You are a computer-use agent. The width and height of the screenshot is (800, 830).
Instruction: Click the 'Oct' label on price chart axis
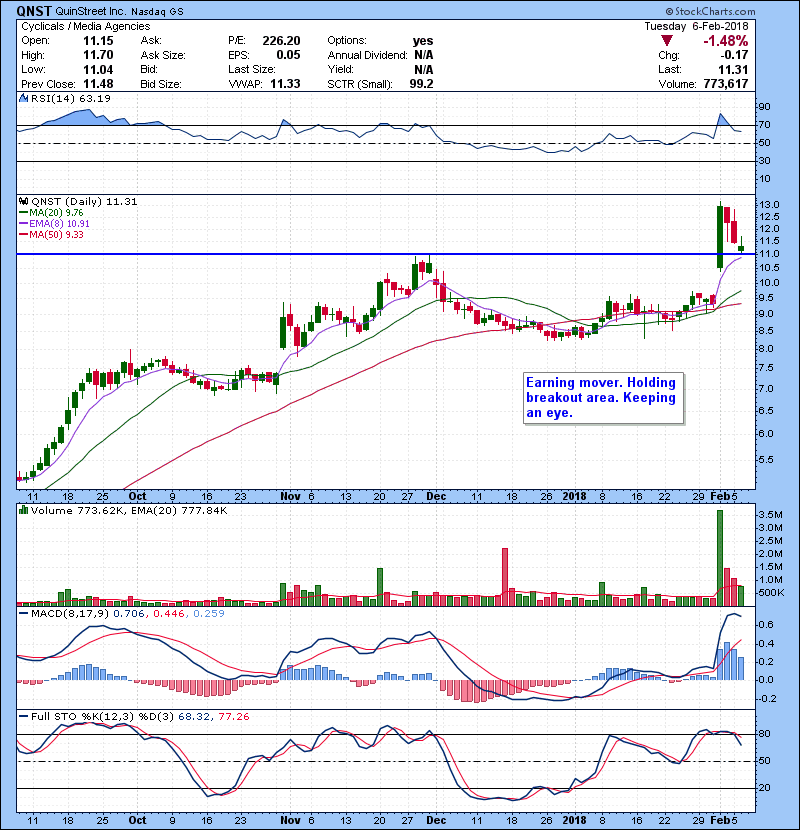point(138,497)
